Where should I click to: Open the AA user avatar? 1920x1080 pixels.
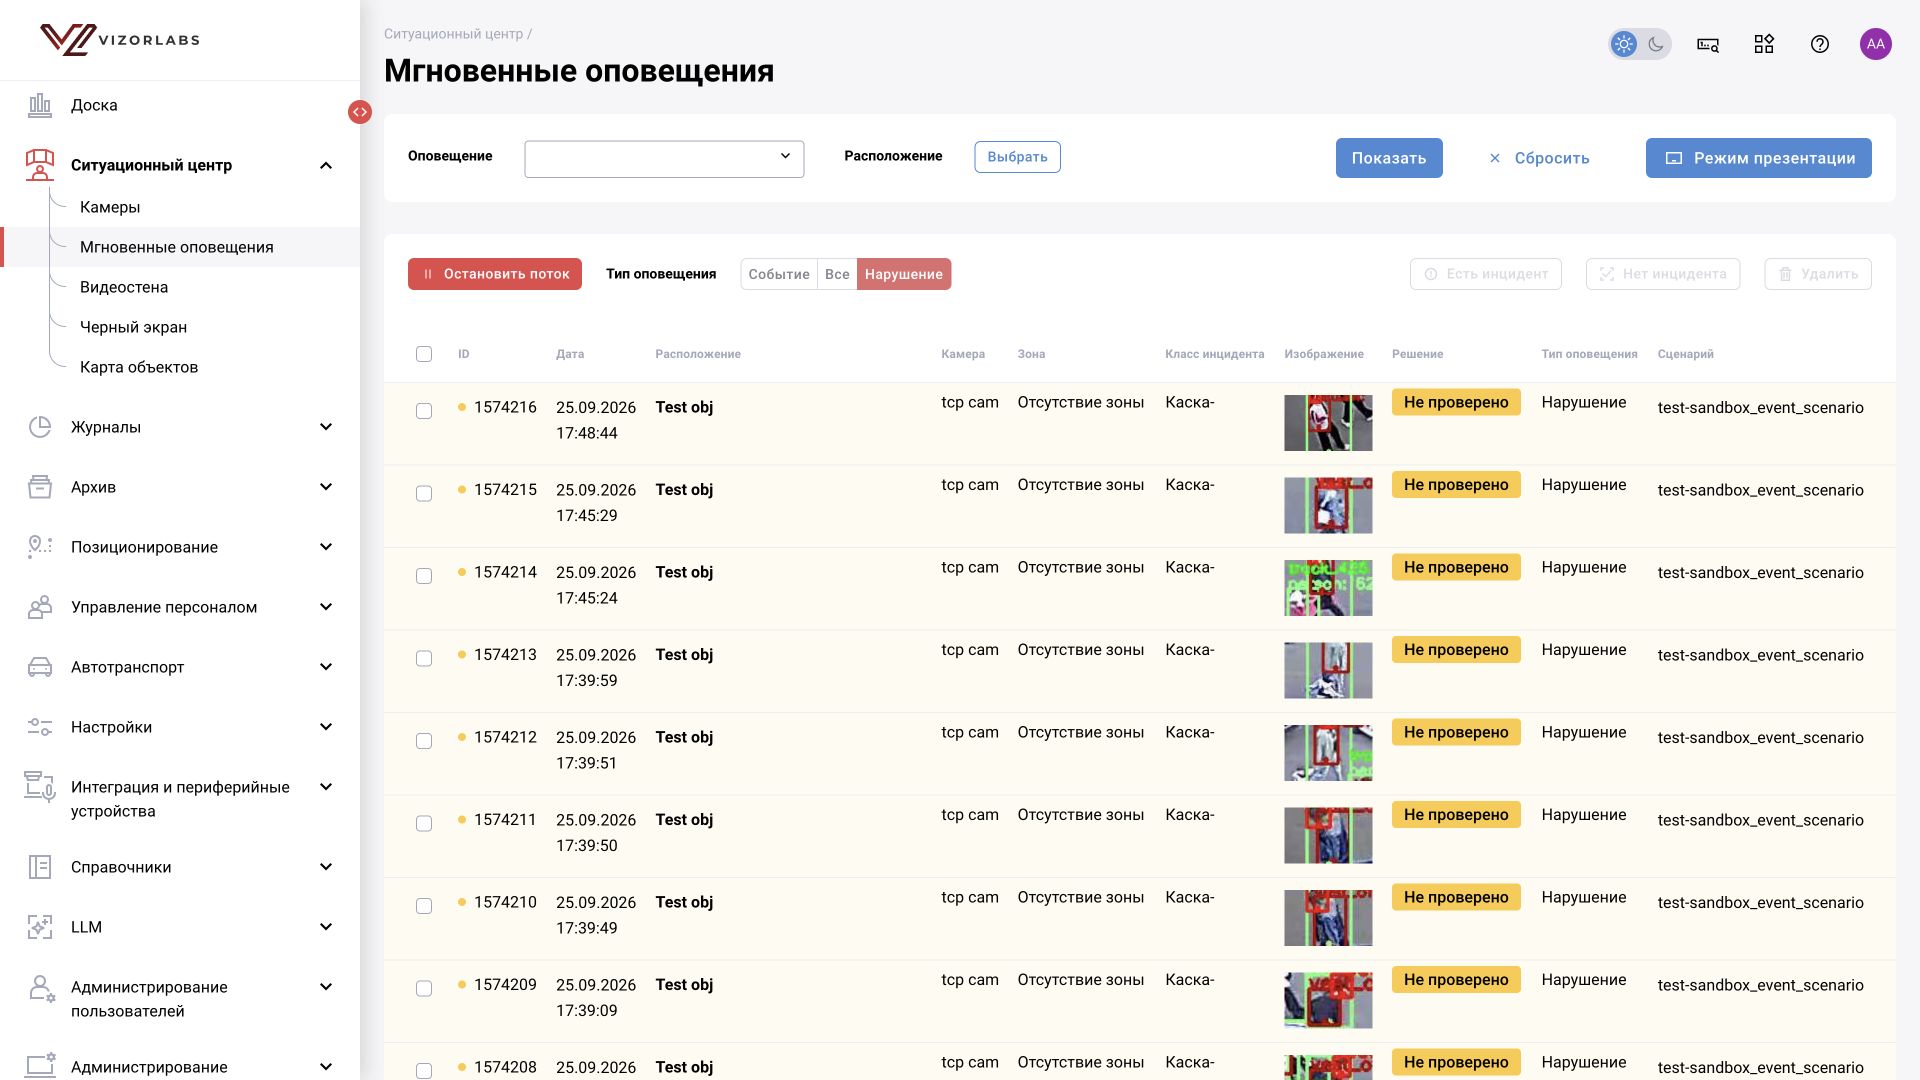[1876, 44]
